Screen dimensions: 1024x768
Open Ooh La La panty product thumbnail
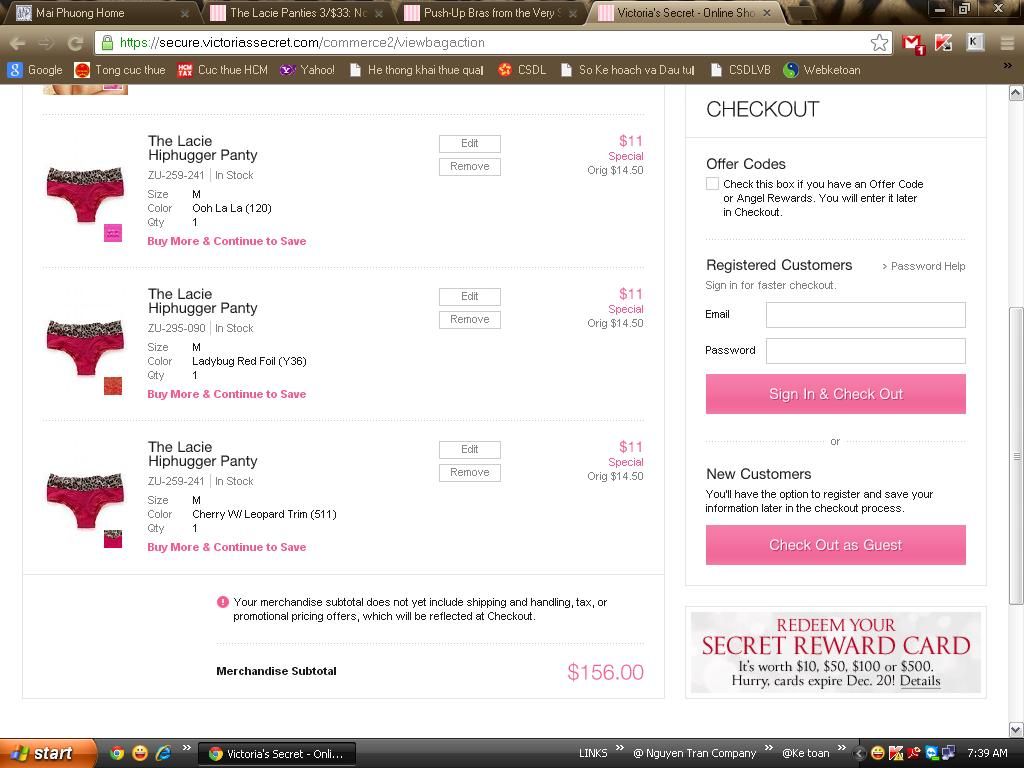85,194
